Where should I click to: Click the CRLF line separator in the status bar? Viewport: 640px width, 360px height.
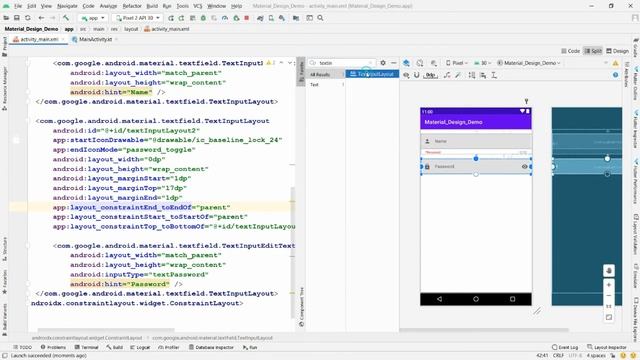click(558, 356)
